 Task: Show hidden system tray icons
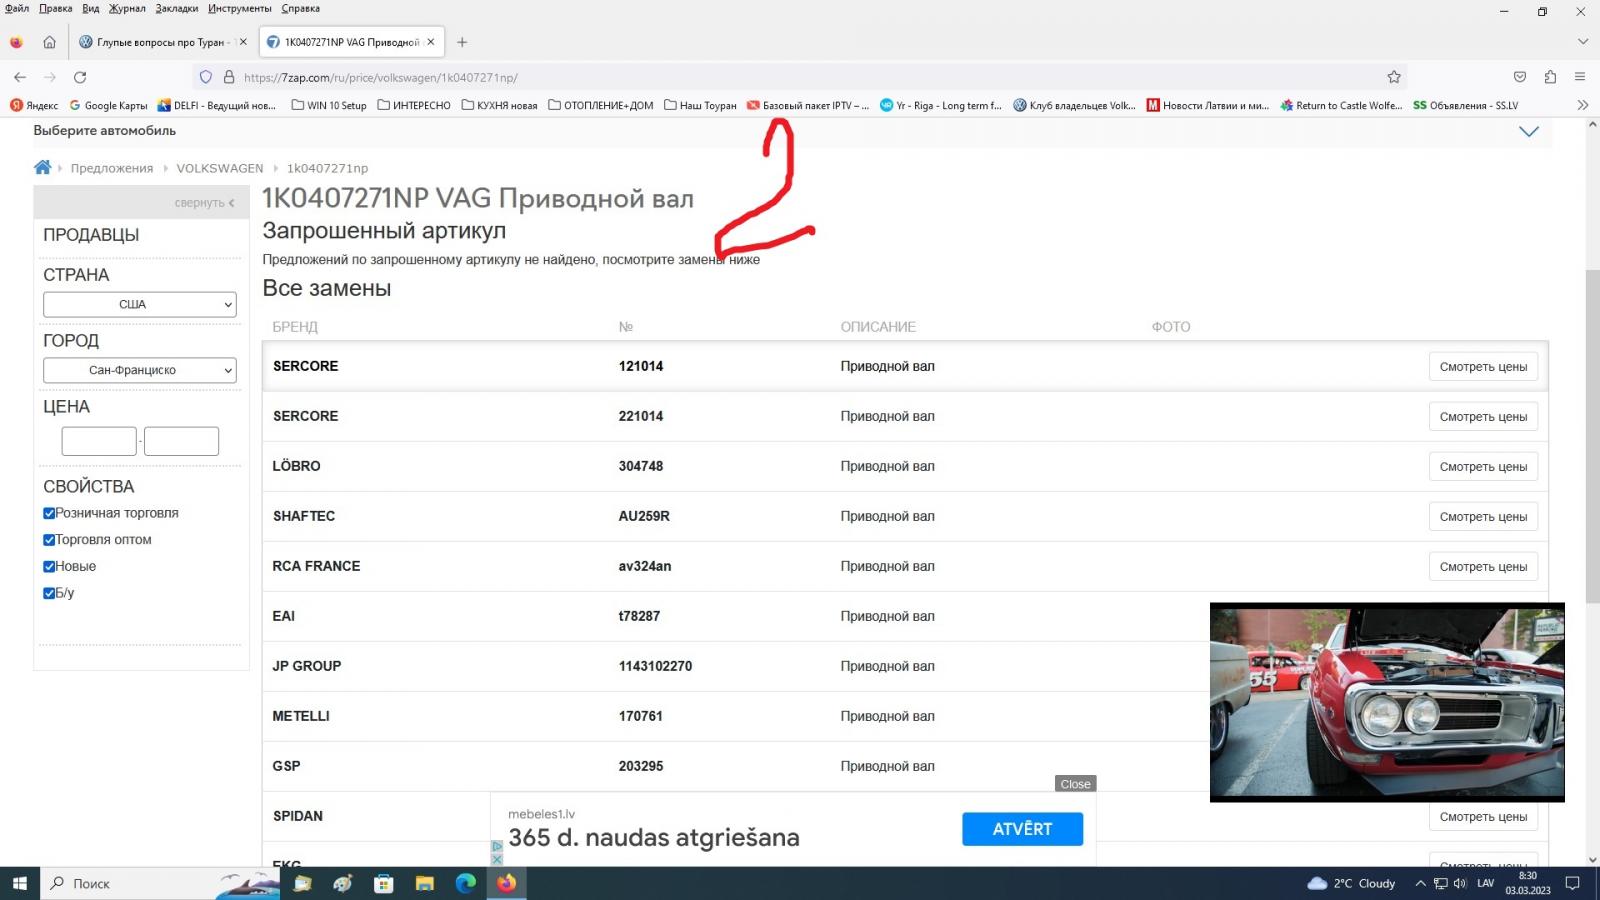1420,883
